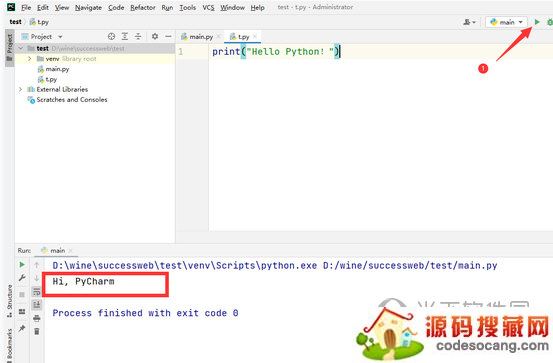Expand External Libraries node
The height and width of the screenshot is (363, 553).
[20, 89]
